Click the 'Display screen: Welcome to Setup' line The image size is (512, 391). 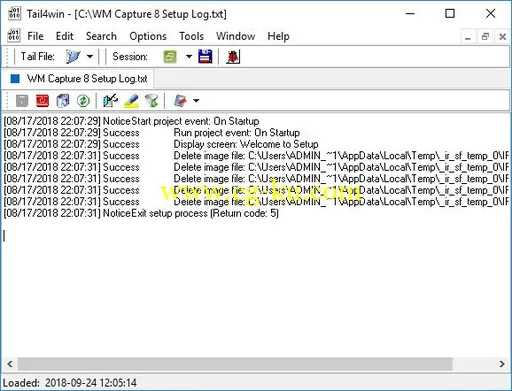click(x=161, y=144)
